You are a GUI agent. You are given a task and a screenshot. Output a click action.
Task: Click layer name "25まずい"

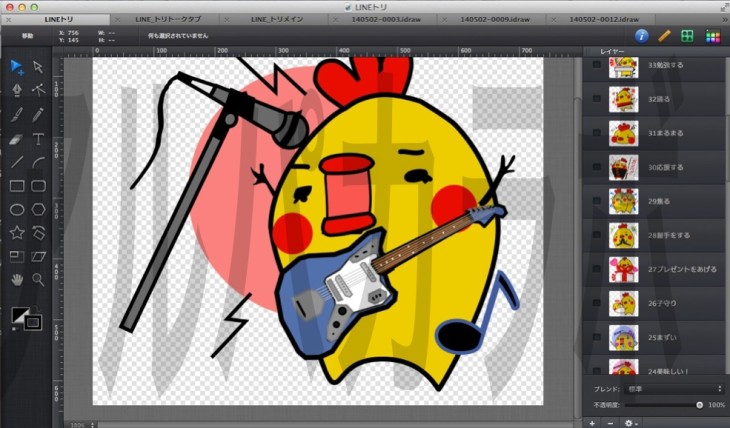click(x=662, y=337)
